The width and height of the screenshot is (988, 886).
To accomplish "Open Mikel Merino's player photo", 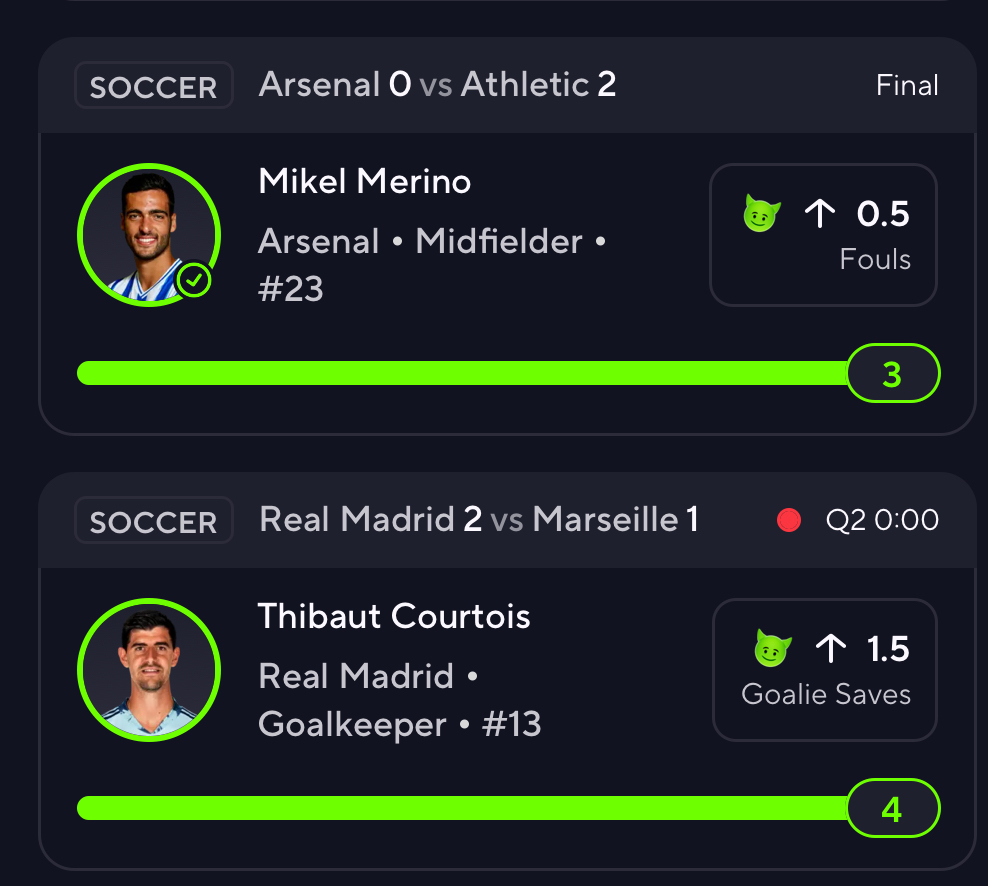I will coord(149,235).
